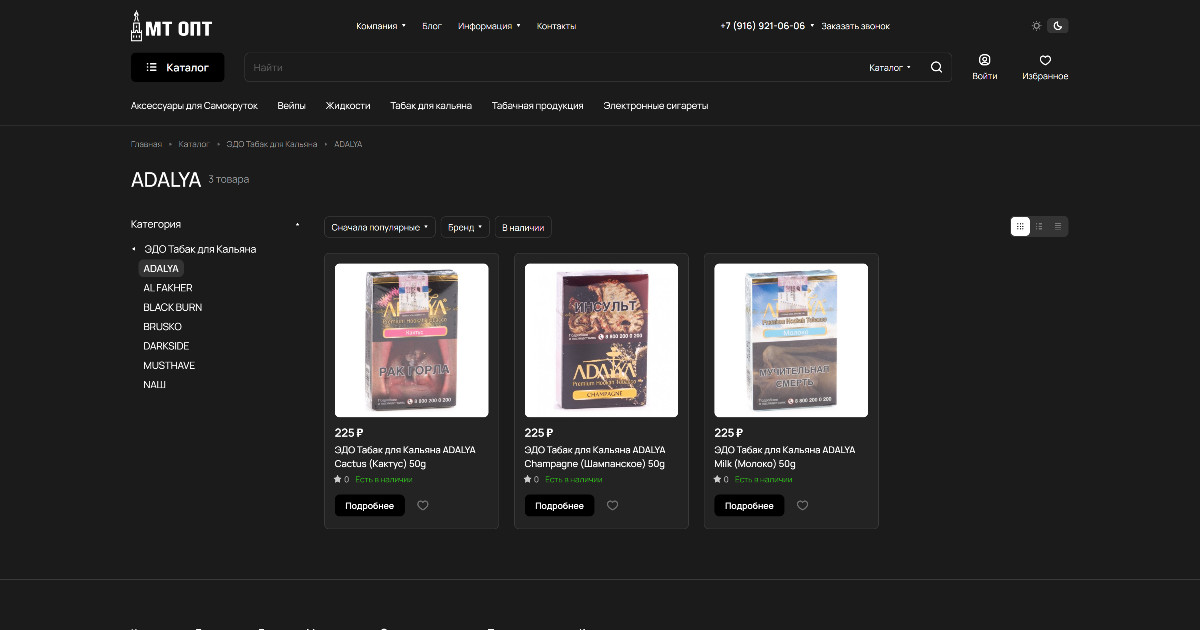This screenshot has width=1200, height=630.
Task: Click Подробнее for Milk tobacco
Action: click(749, 506)
